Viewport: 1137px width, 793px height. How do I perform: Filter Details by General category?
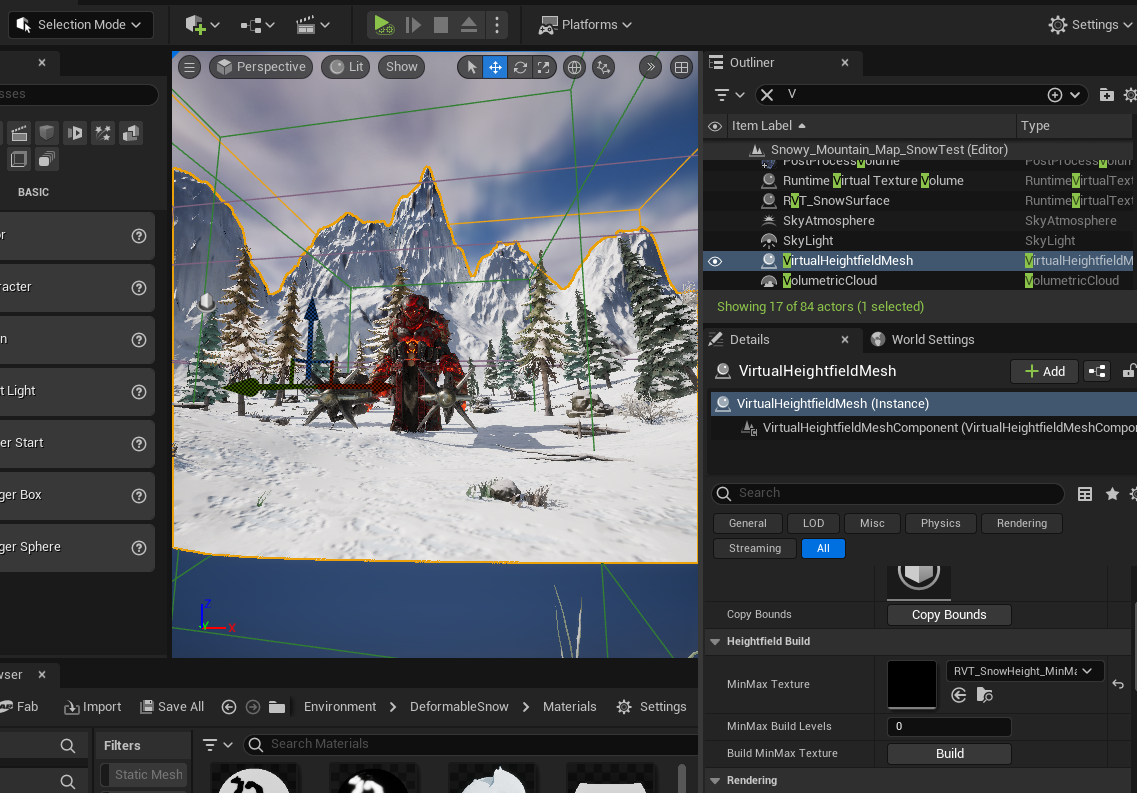point(748,523)
